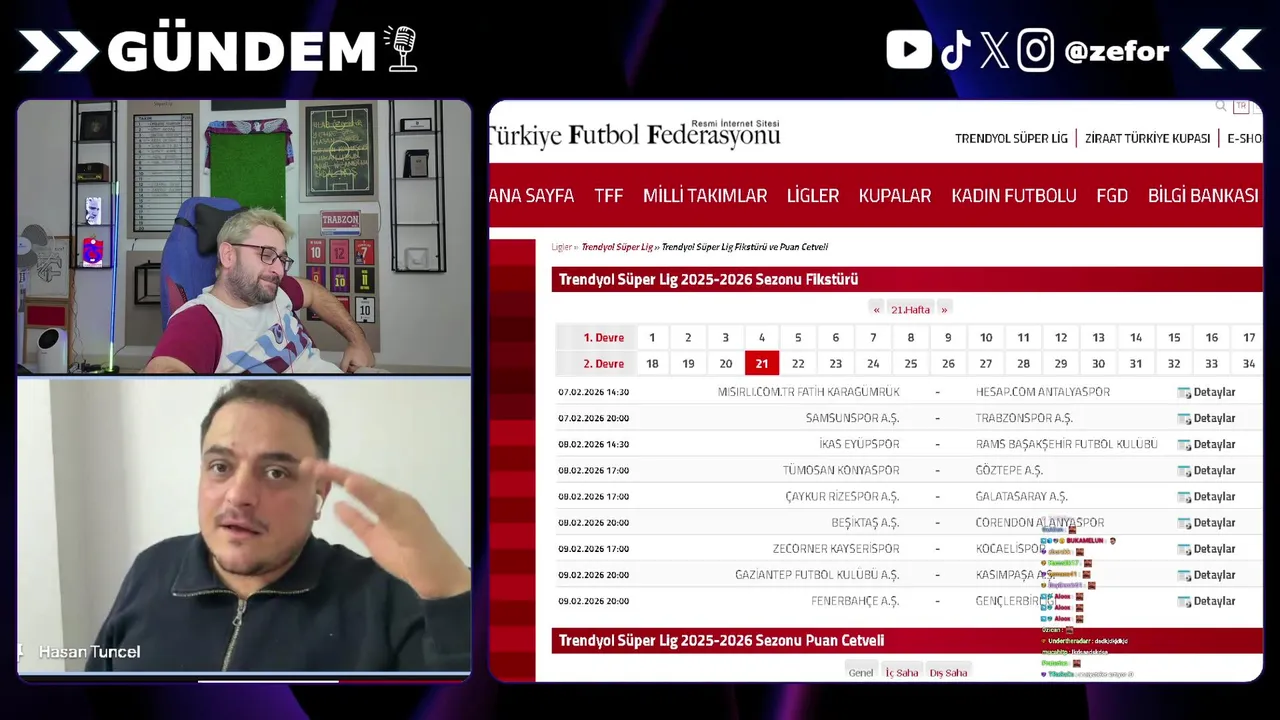Click details icon for Eyüpspor–Başakşehir match
The image size is (1280, 720).
[1184, 444]
